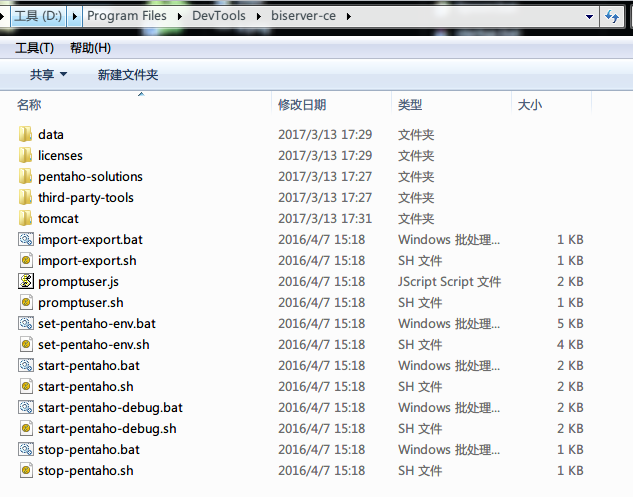Go to 工具 (D:) in breadcrumb

pos(38,17)
